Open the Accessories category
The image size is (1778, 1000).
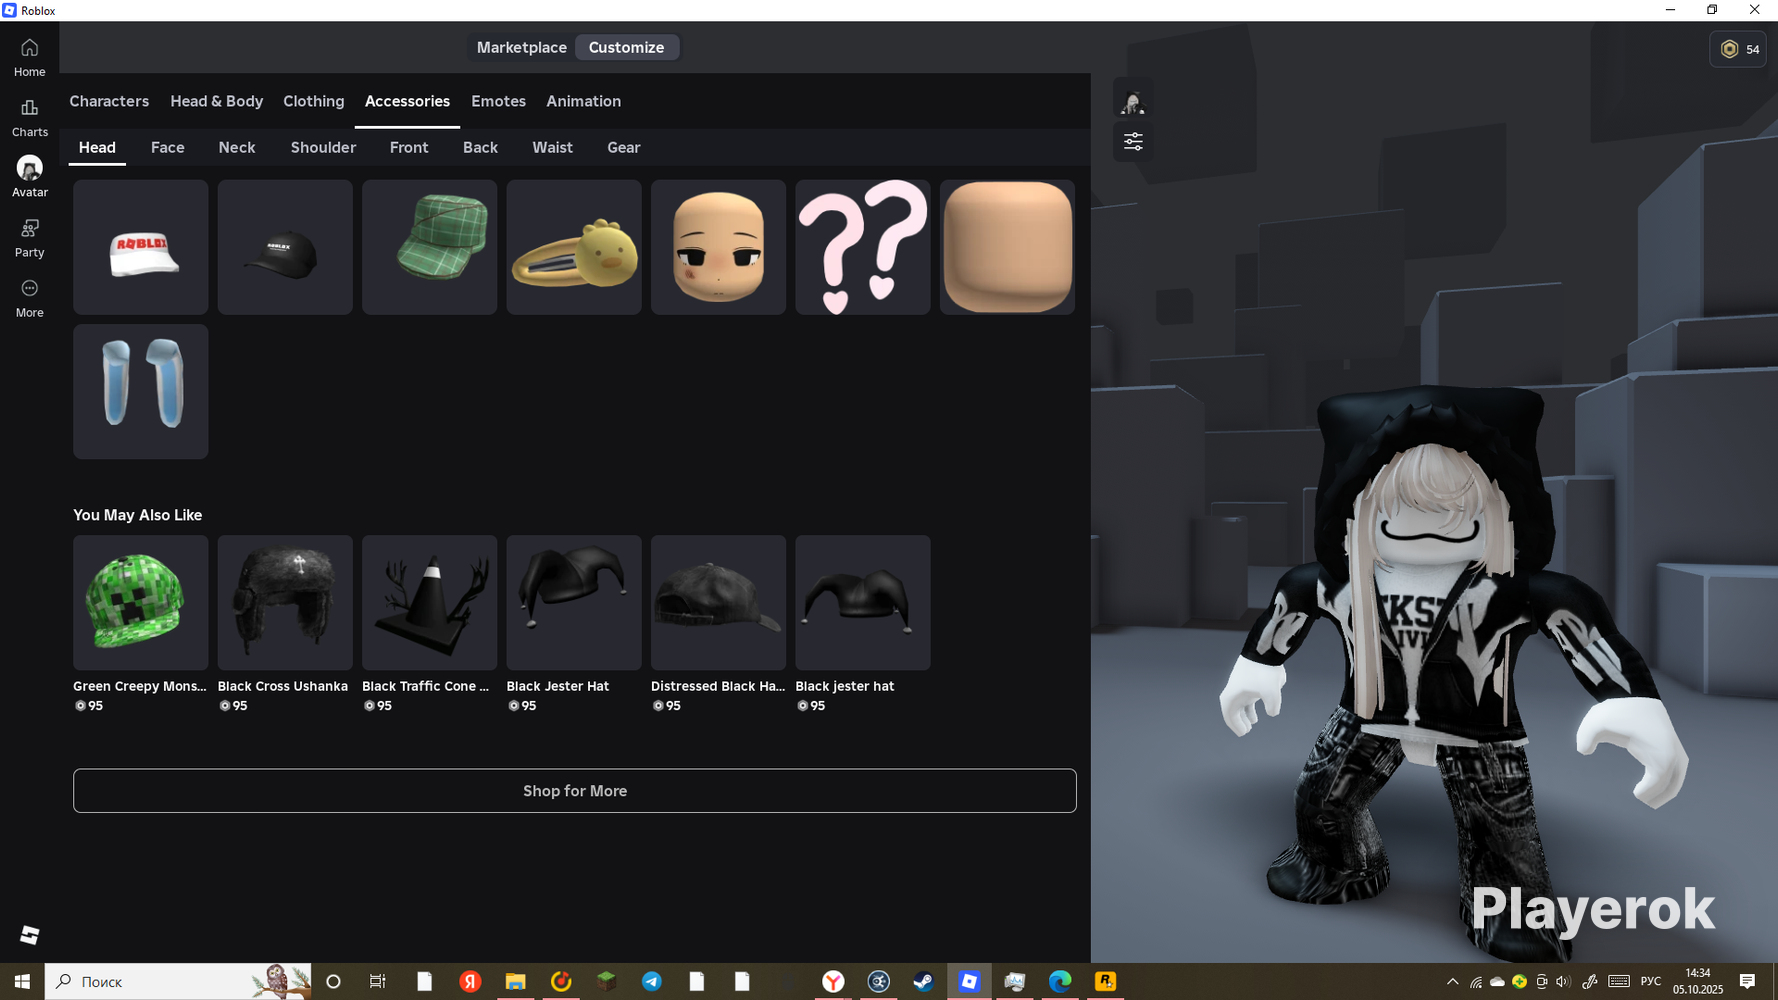407,101
